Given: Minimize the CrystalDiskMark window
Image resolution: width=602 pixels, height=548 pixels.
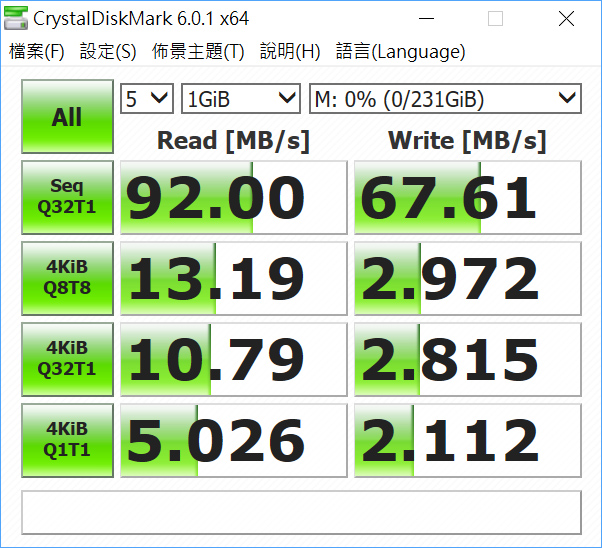Looking at the screenshot, I should coord(426,18).
